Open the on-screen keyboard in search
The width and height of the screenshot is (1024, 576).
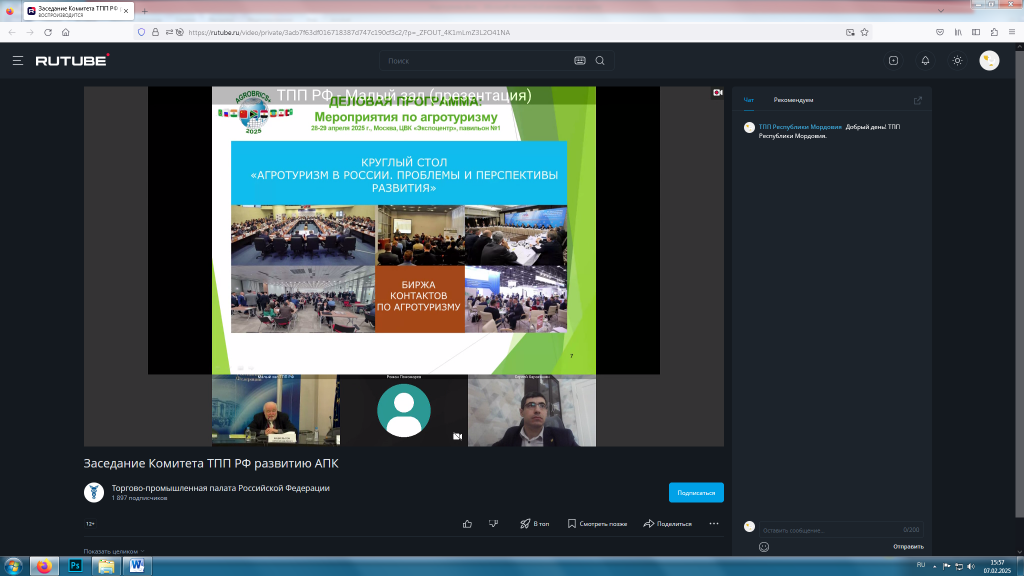pos(579,61)
